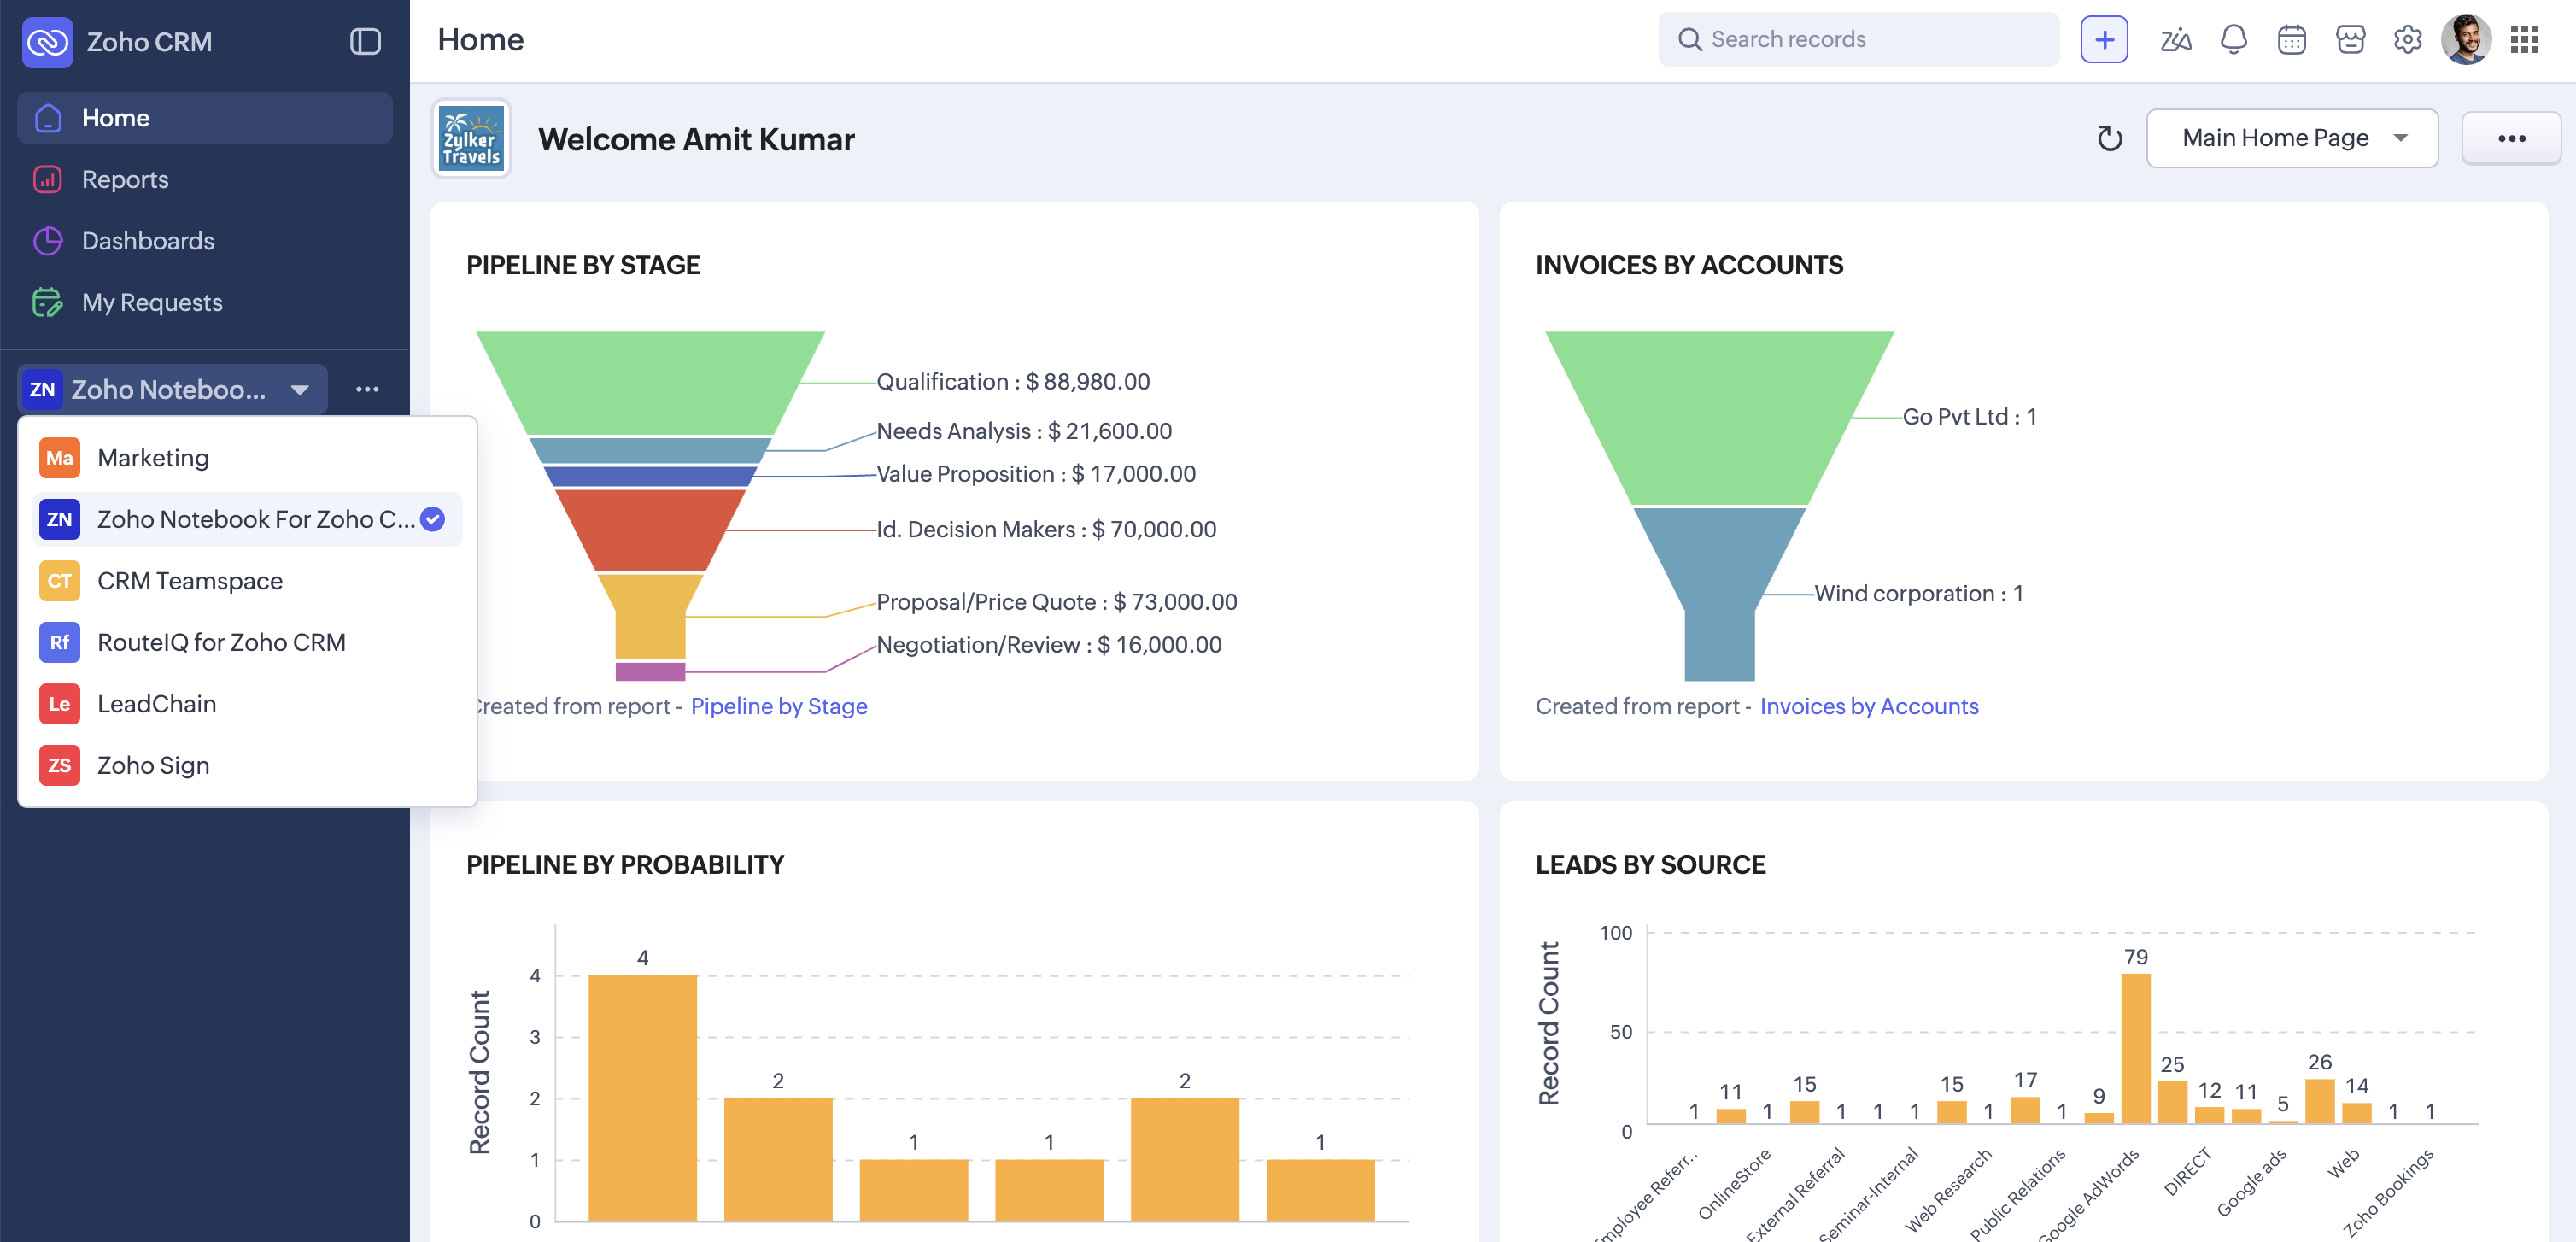This screenshot has height=1242, width=2576.
Task: Collapse the sidebar with the panel icon
Action: [x=365, y=41]
